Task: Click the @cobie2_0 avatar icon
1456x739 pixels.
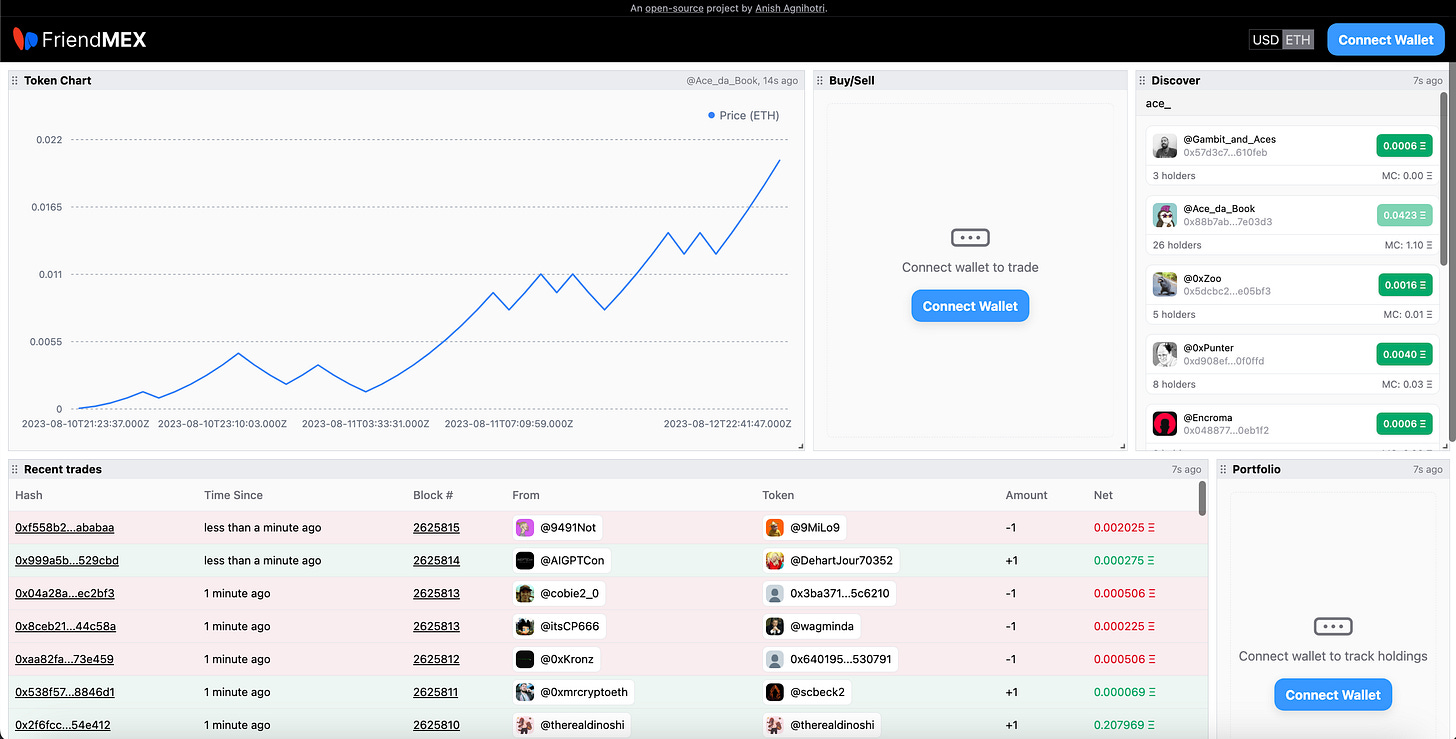Action: 525,593
